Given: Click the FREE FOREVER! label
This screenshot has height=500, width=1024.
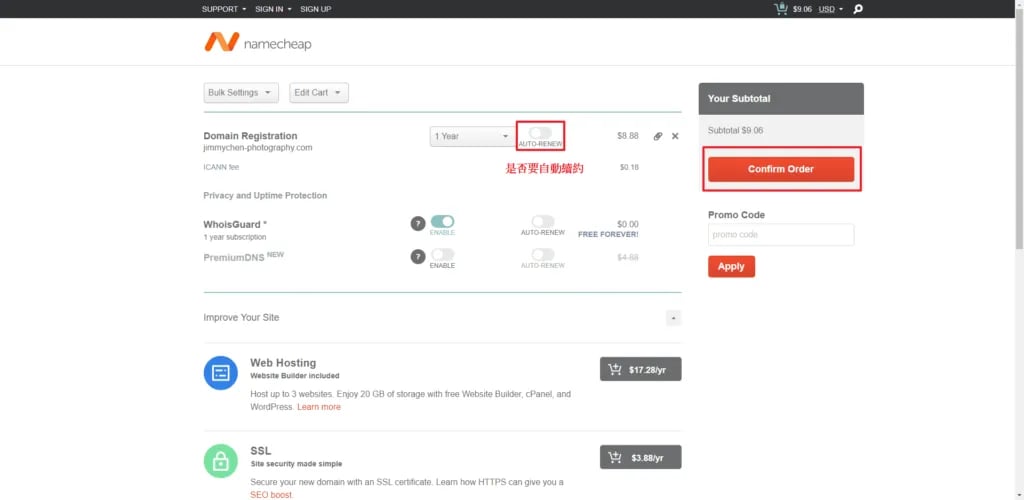Looking at the screenshot, I should click(x=608, y=234).
